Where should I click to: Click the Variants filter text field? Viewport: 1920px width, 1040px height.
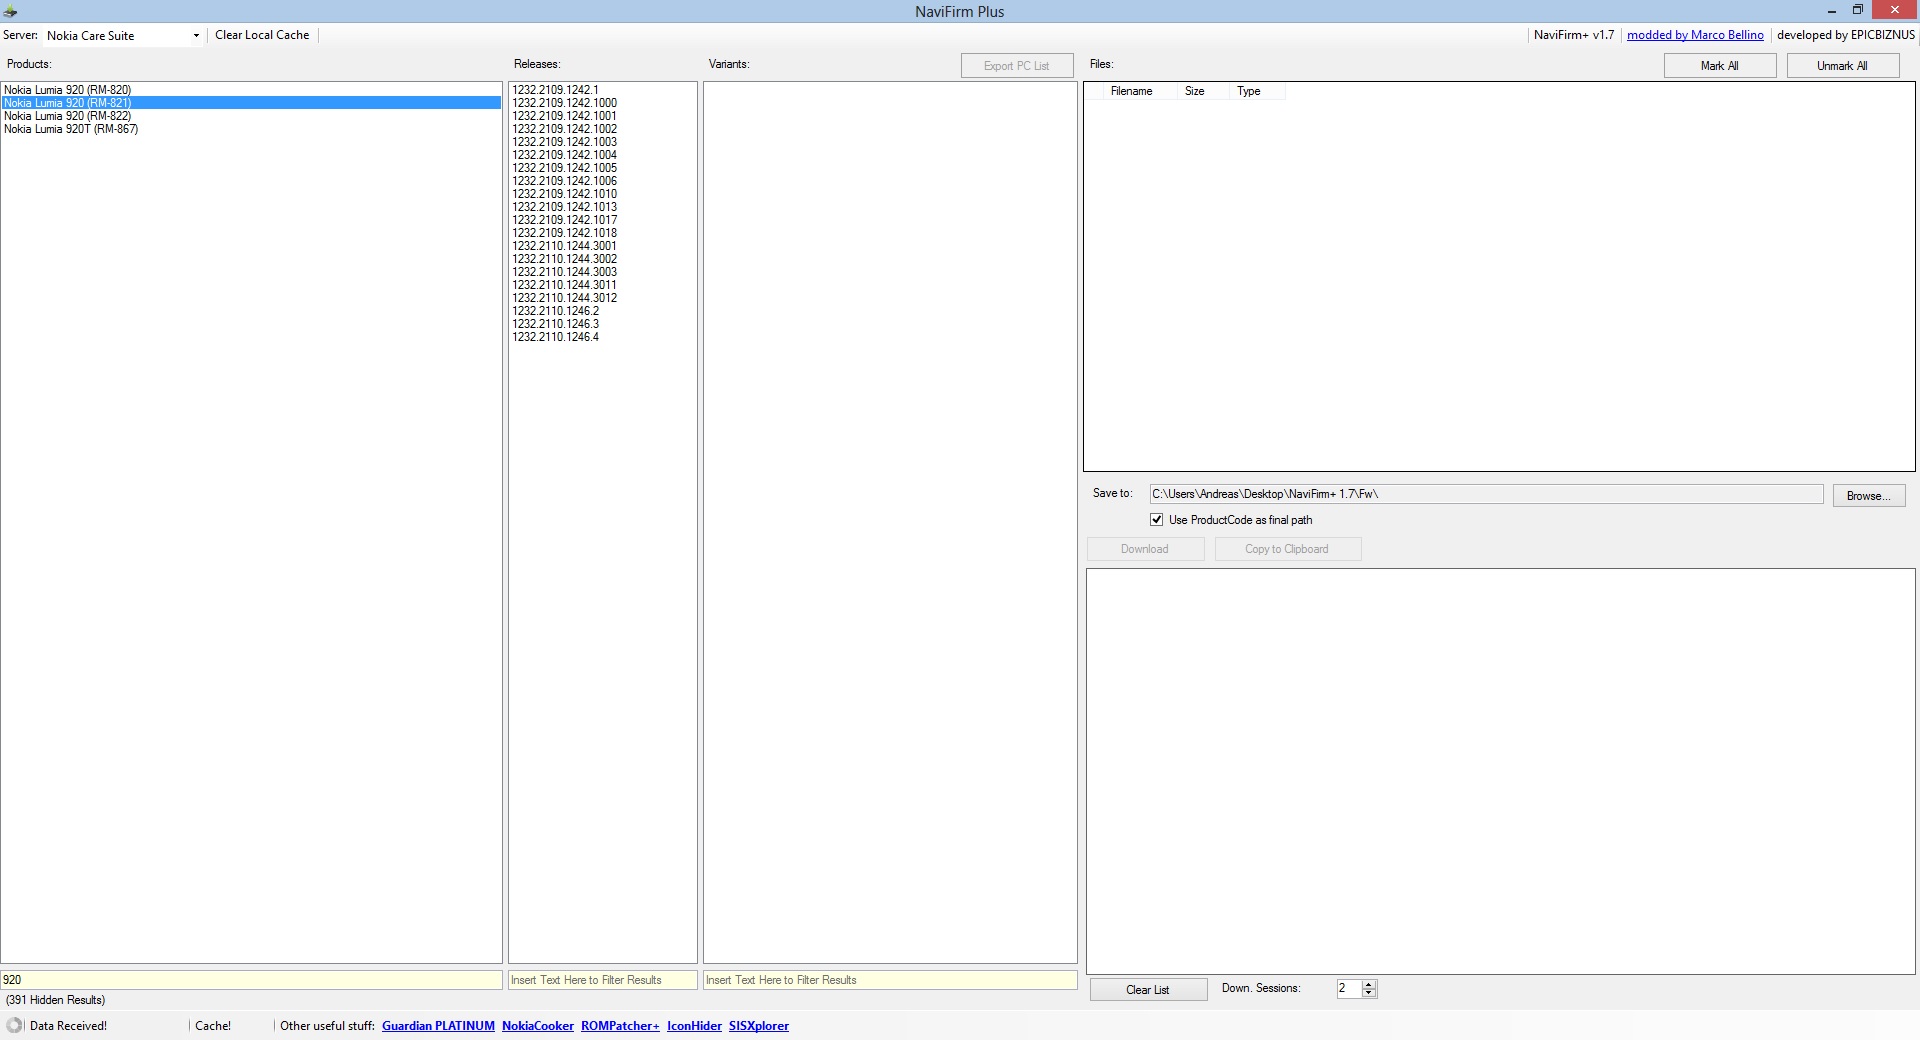(890, 980)
